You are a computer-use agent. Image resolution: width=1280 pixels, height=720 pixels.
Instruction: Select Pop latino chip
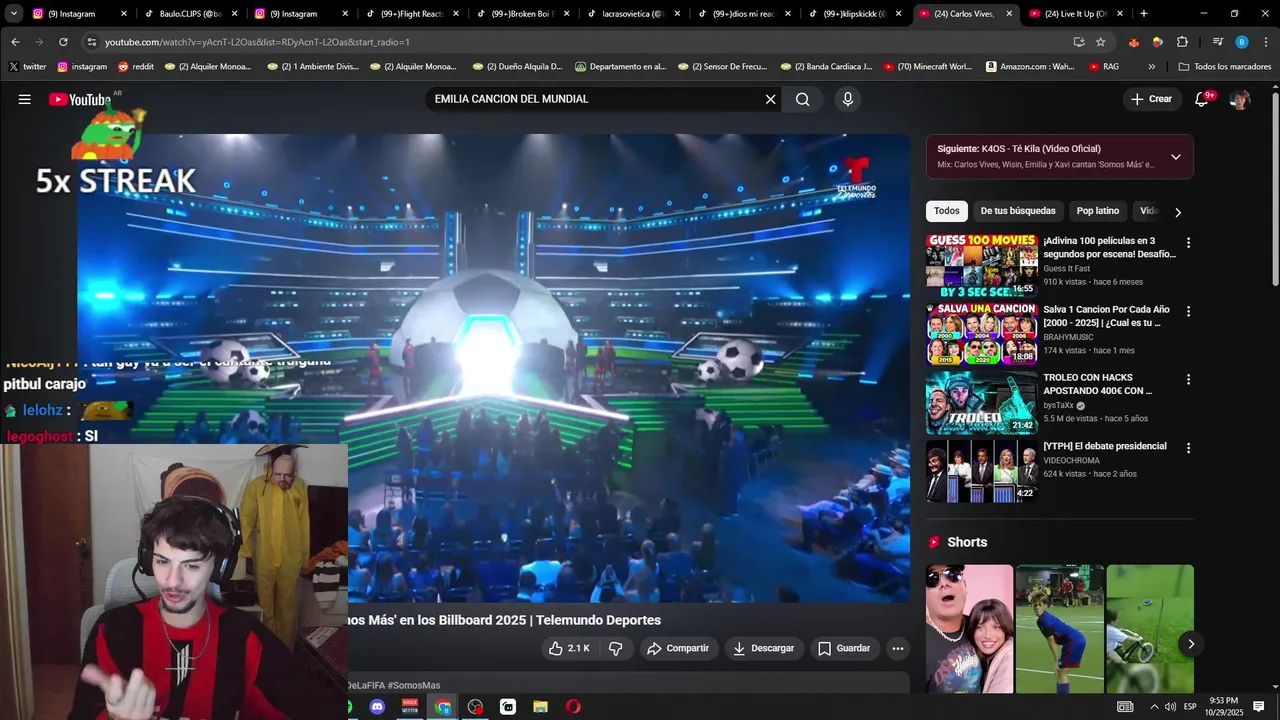point(1098,211)
